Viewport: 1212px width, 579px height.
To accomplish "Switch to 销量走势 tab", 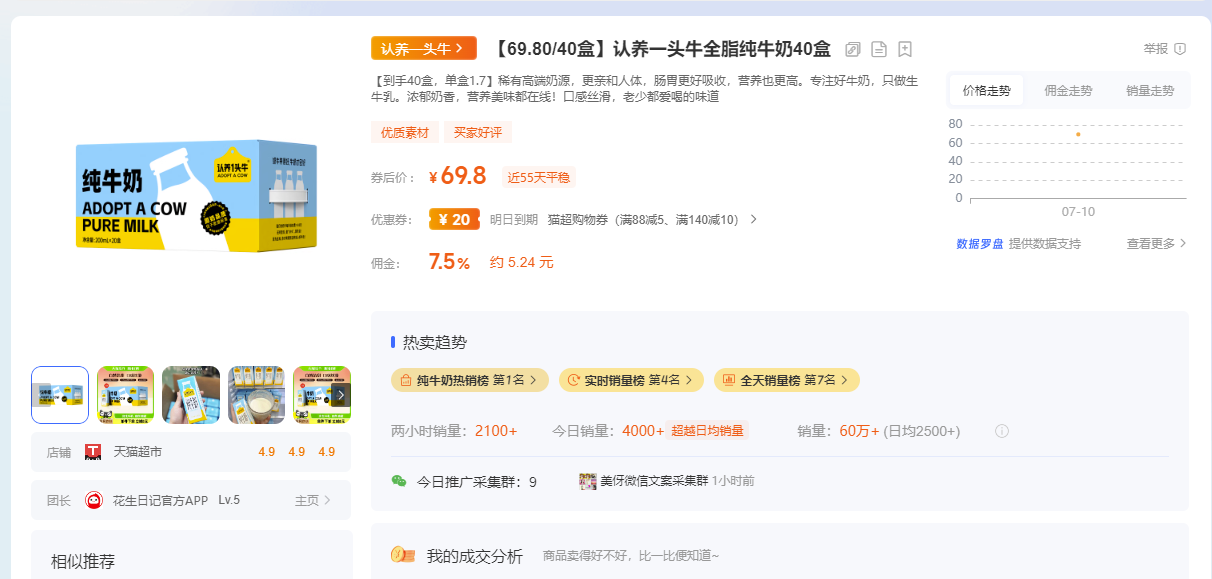I will coord(1149,91).
